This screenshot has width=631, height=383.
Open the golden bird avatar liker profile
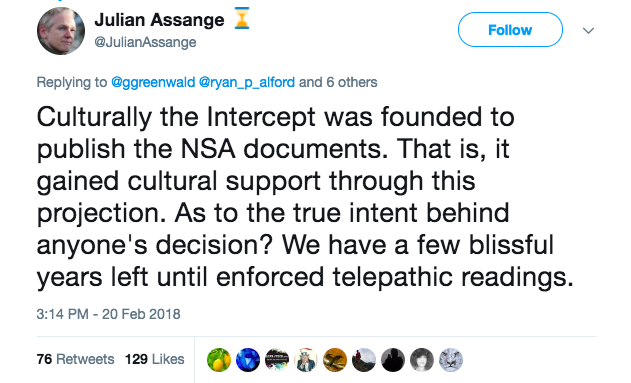click(335, 360)
